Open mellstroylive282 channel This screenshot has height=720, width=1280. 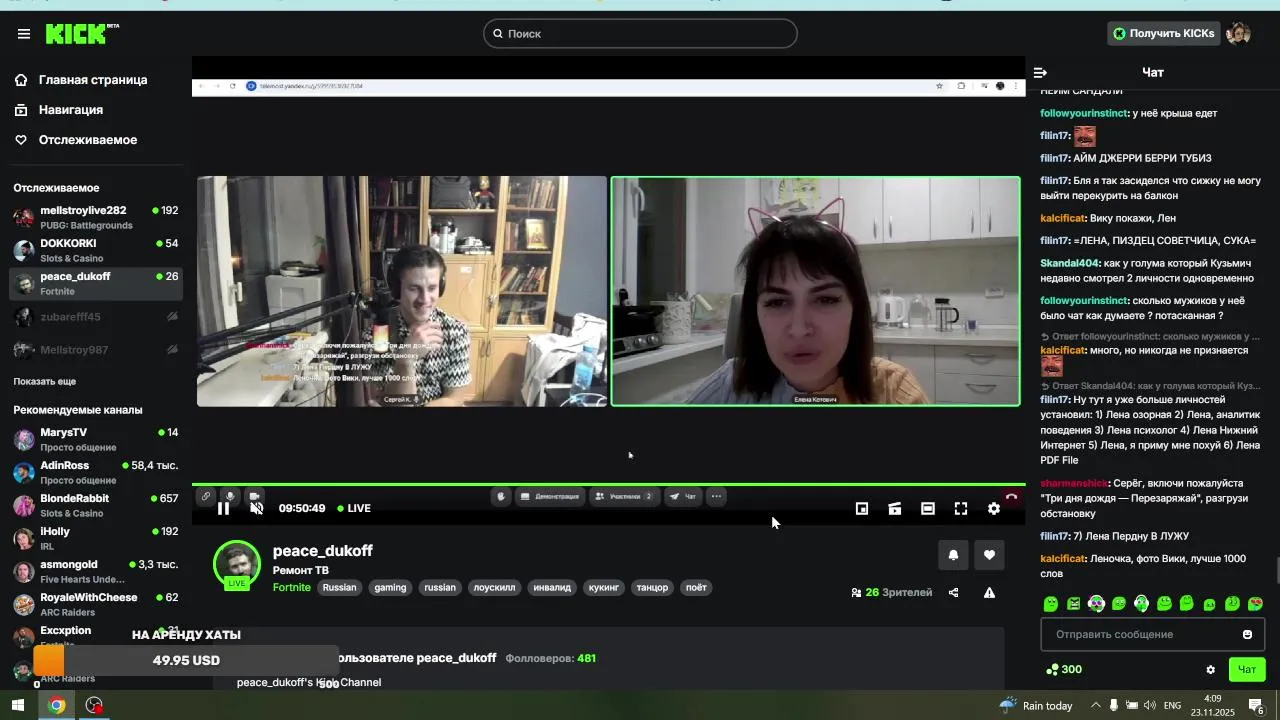[x=96, y=217]
